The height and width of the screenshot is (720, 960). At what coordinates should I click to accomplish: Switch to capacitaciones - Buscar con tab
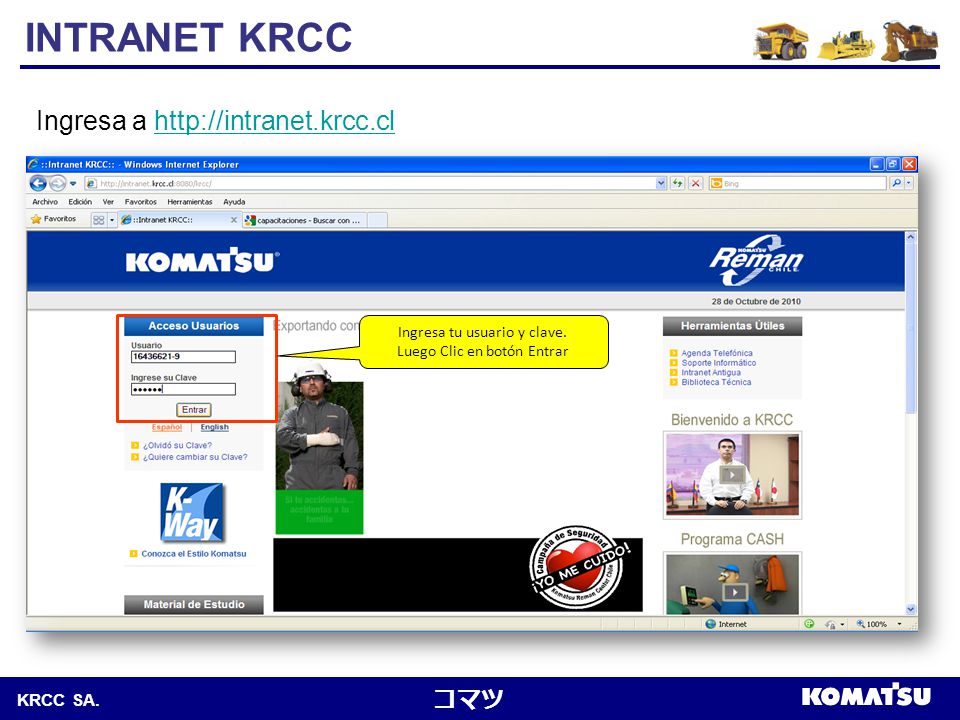point(304,220)
